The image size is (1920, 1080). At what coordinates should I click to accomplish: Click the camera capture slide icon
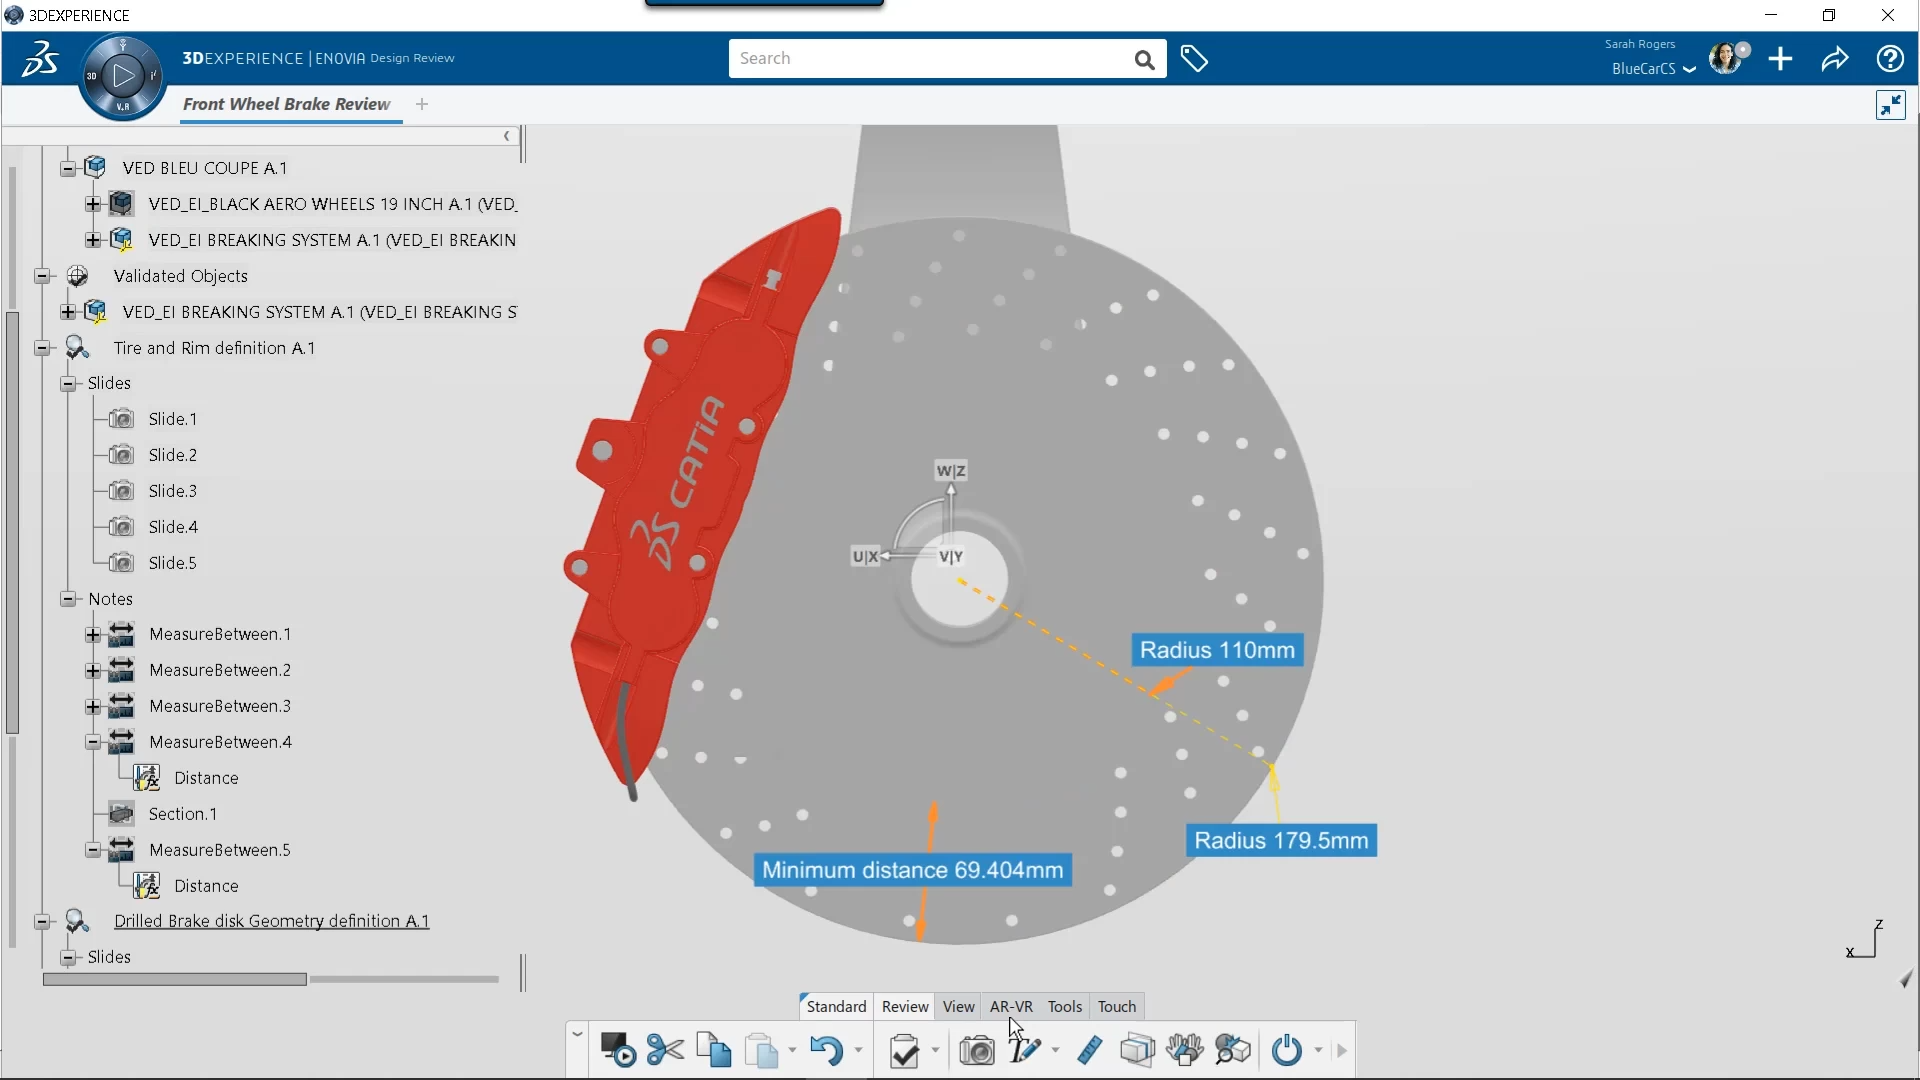point(976,1051)
